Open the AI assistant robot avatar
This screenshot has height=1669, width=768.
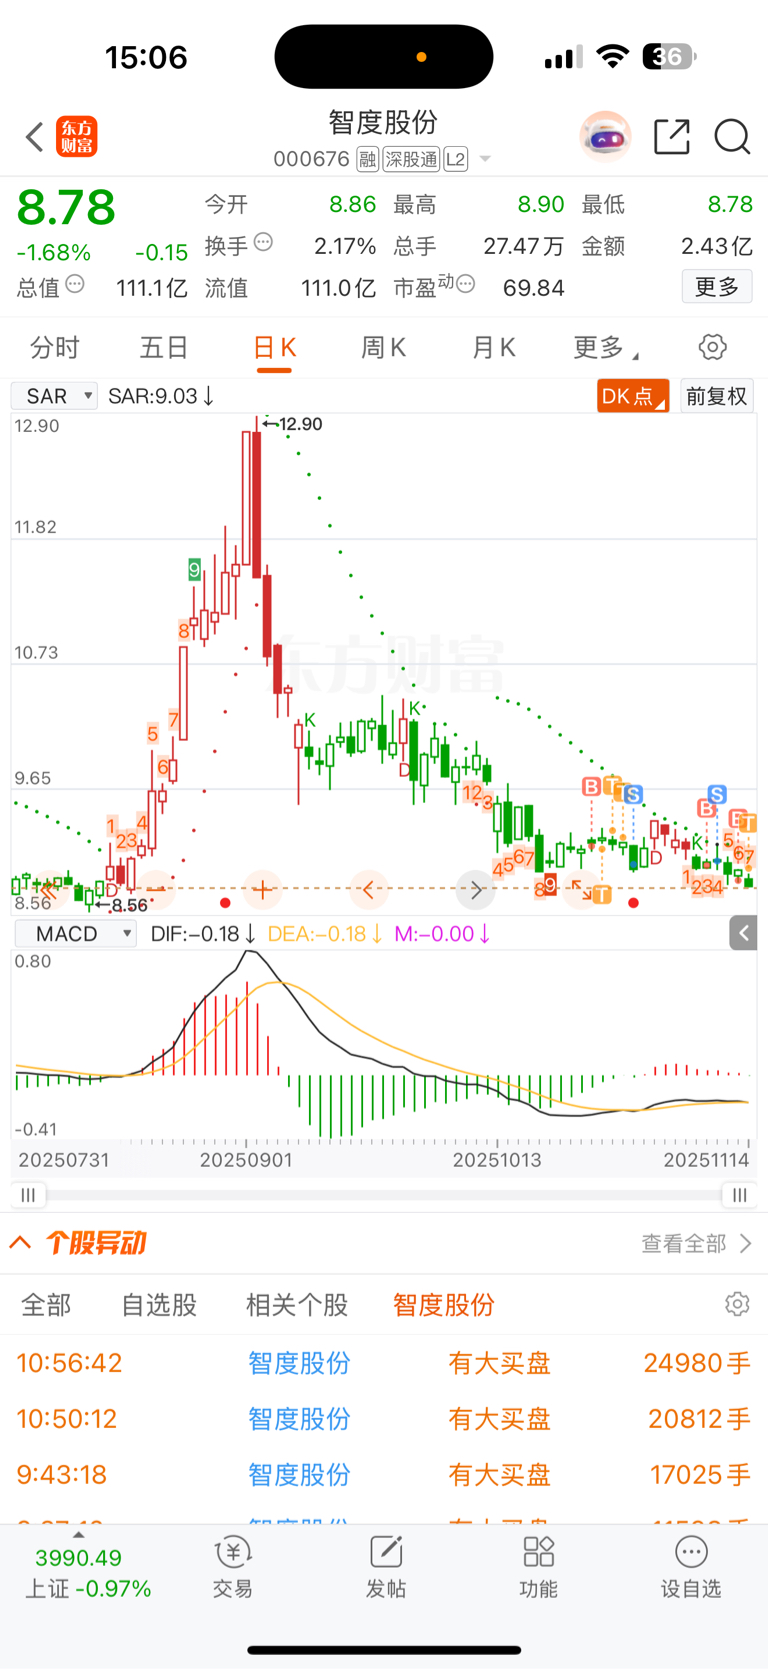[605, 137]
